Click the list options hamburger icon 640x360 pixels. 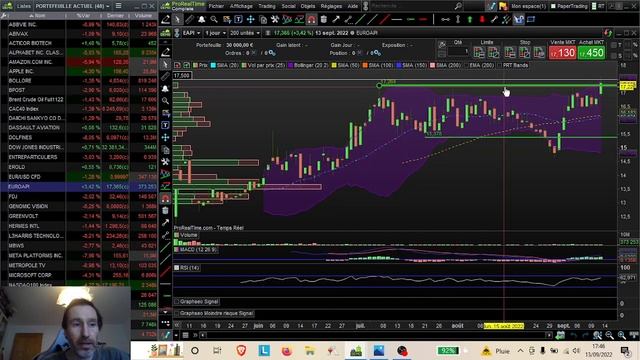tap(118, 6)
